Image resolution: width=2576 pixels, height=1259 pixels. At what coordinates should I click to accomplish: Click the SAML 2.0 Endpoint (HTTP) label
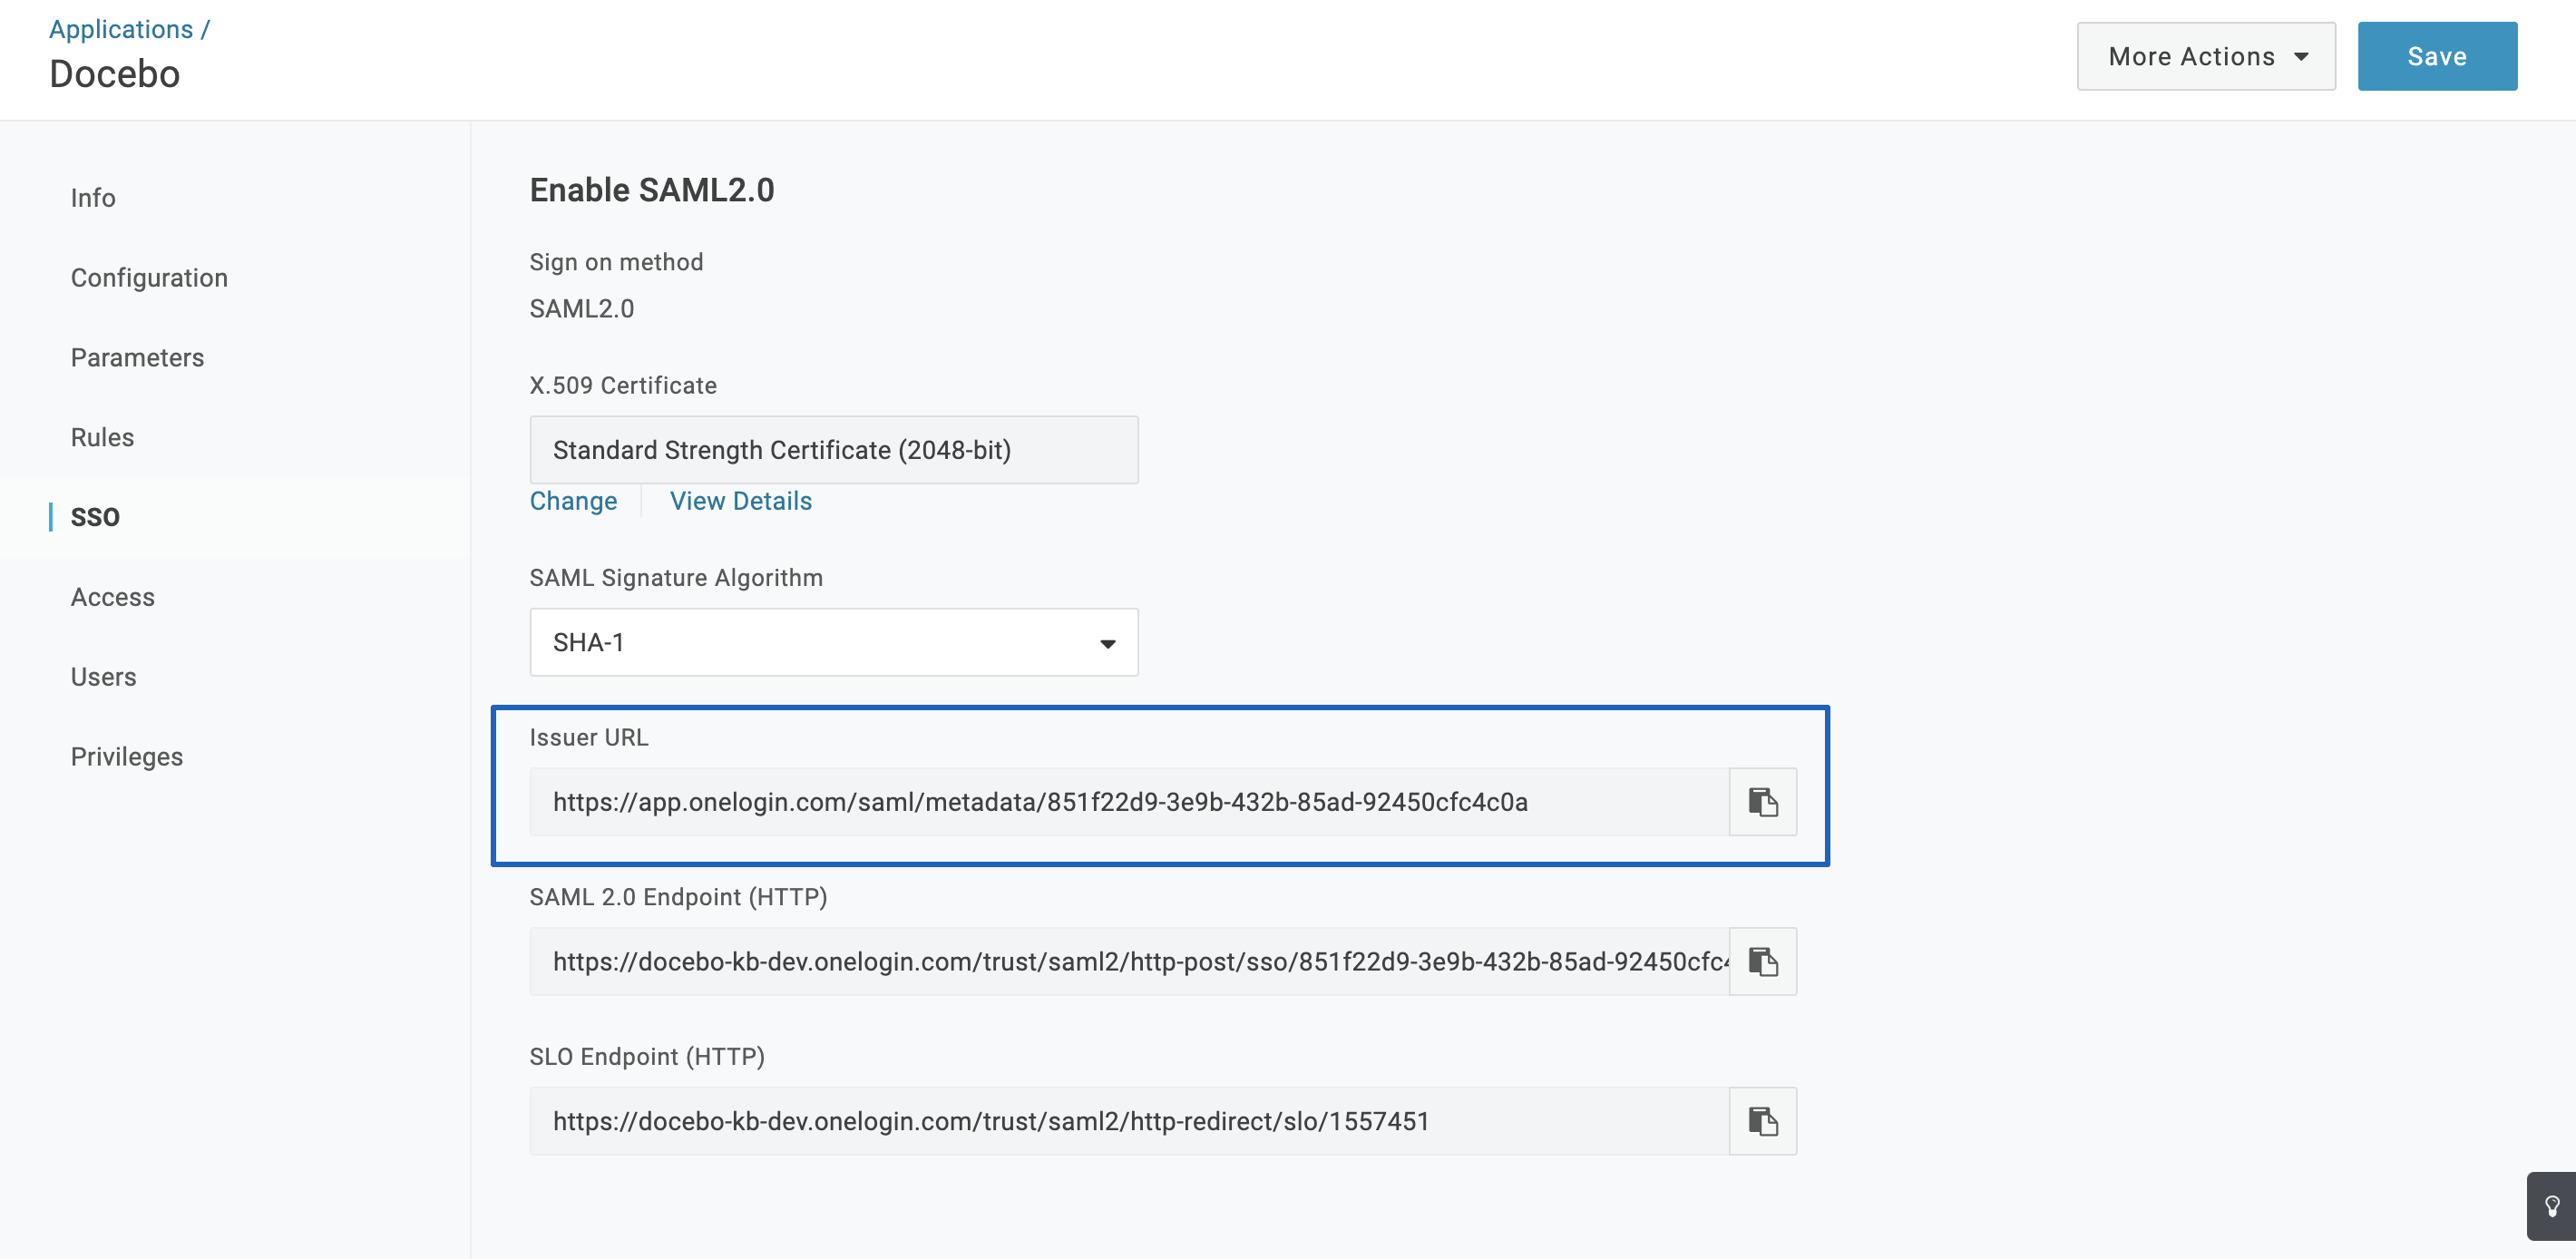point(678,897)
